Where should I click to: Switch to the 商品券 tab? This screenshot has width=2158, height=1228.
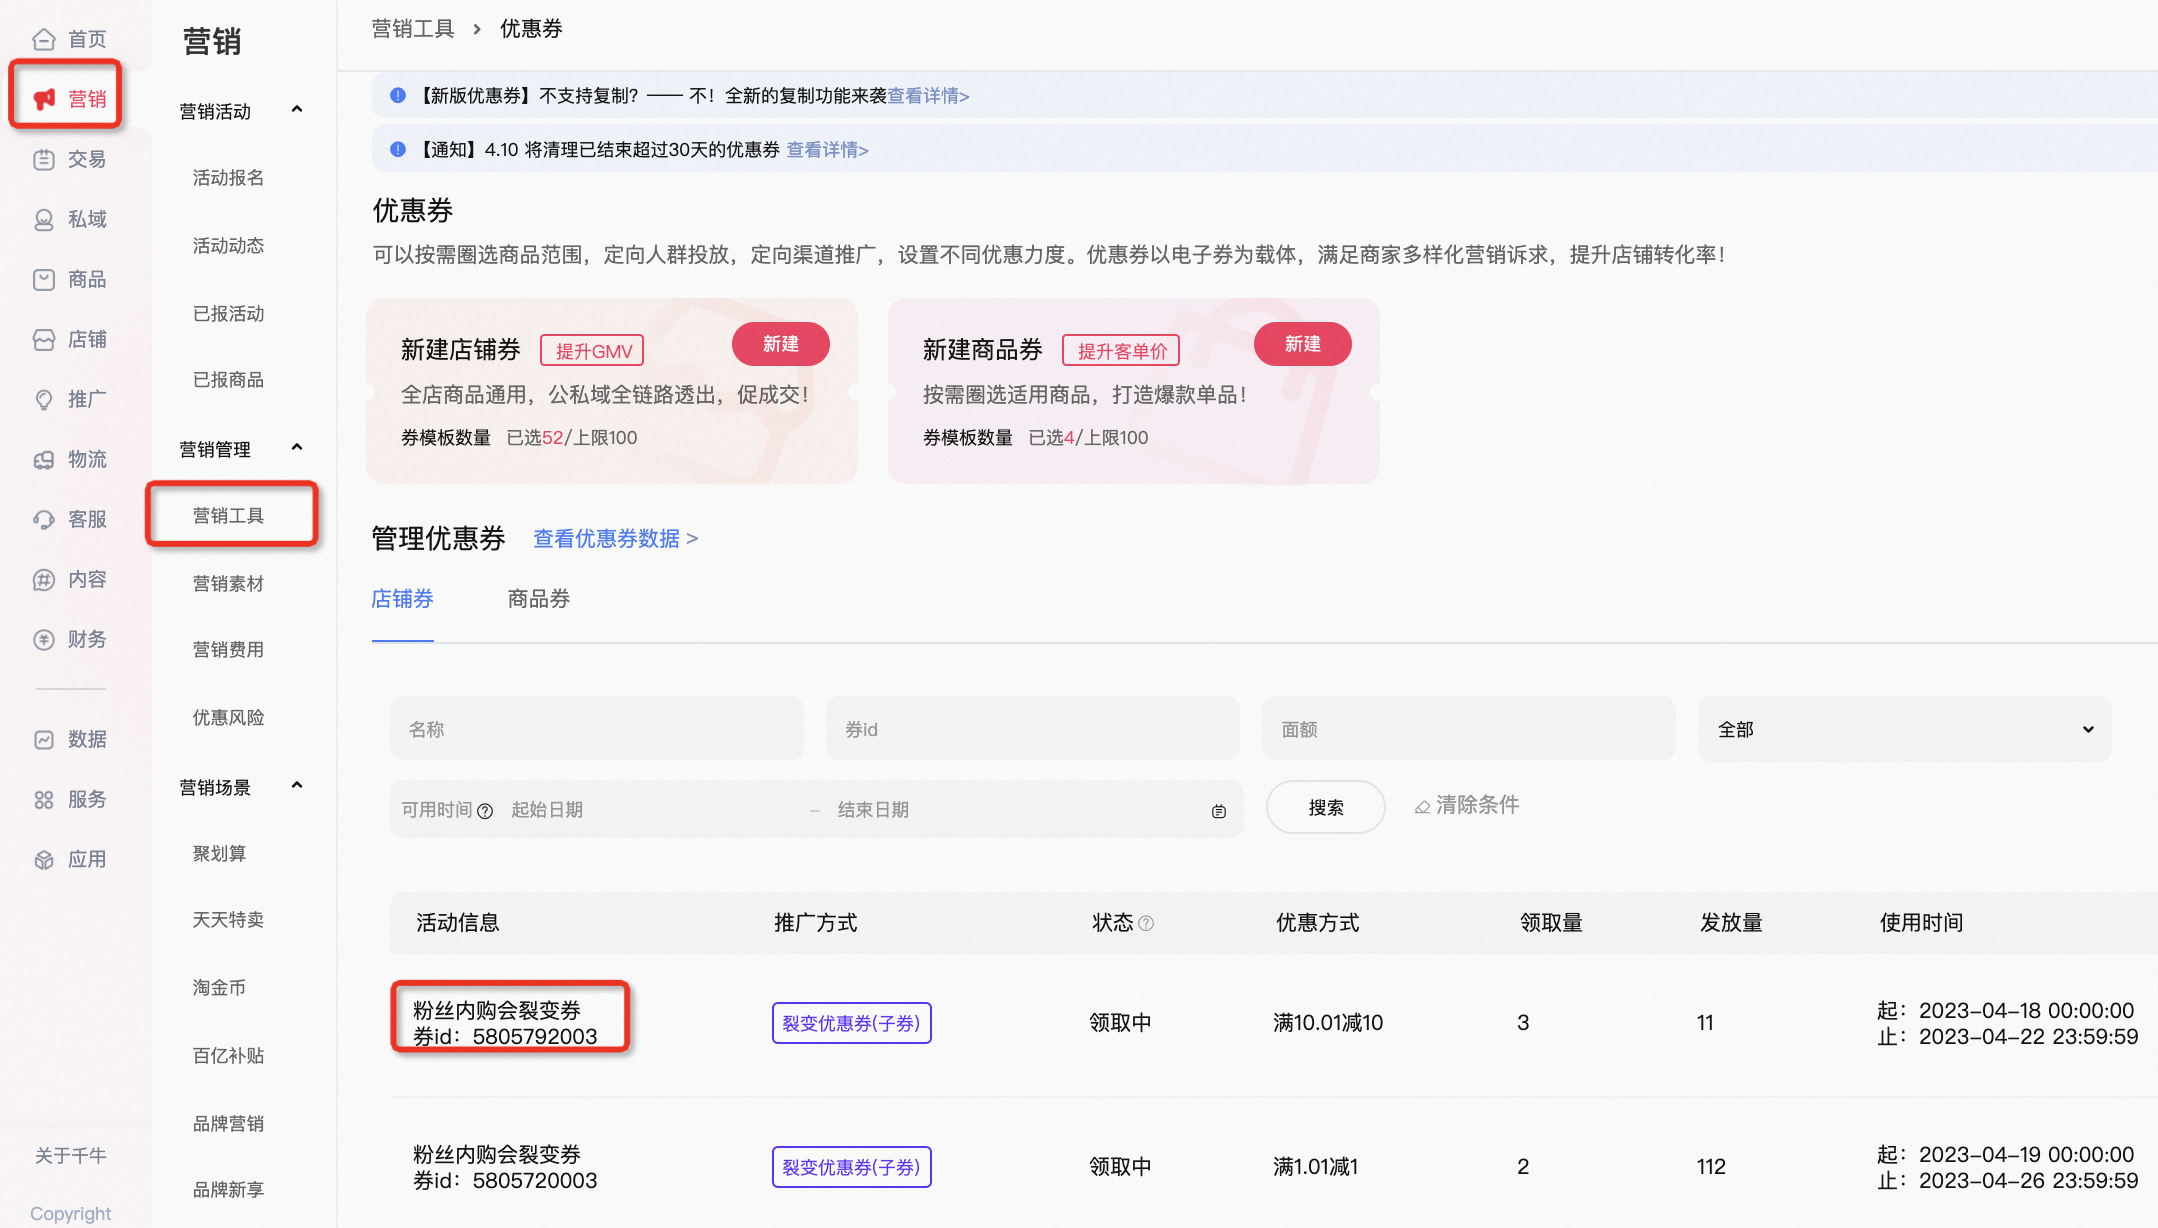pos(538,599)
